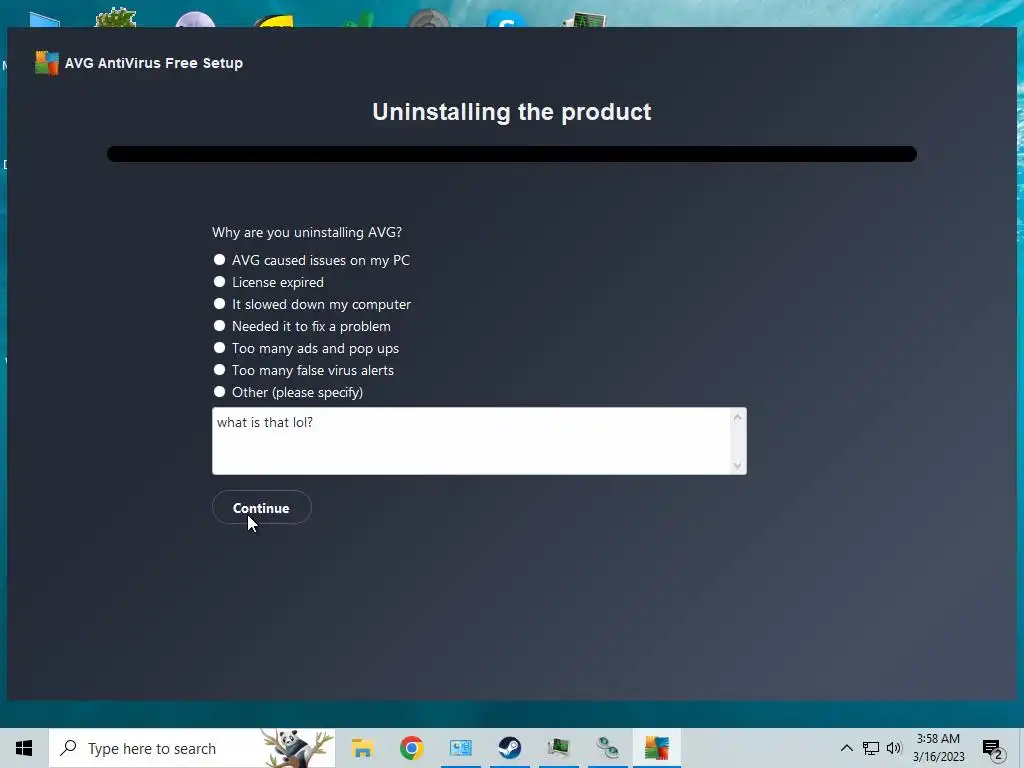Click the panda search highlight image
1024x768 pixels.
(x=298, y=748)
